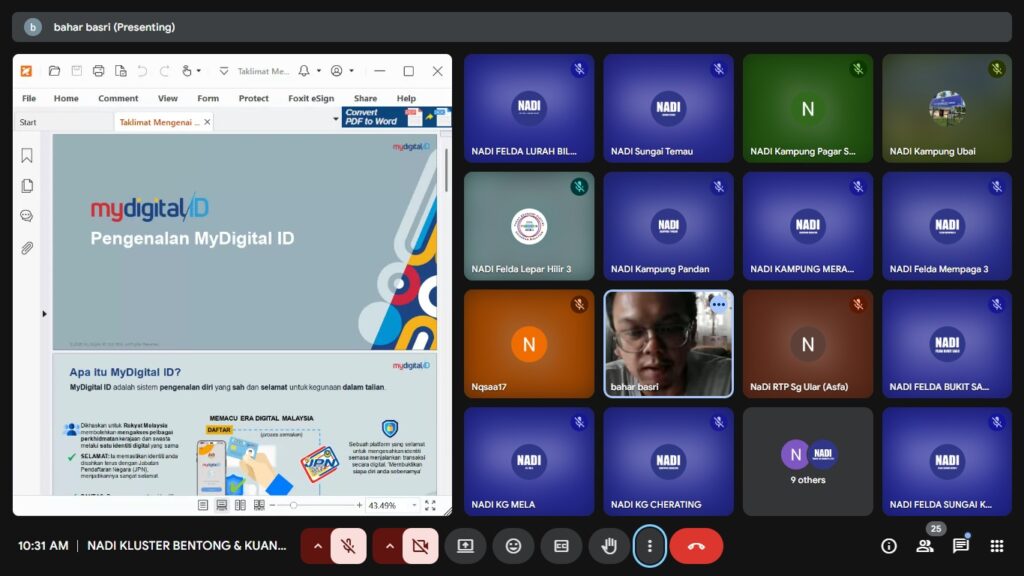Raise your hand in the meeting

(609, 545)
